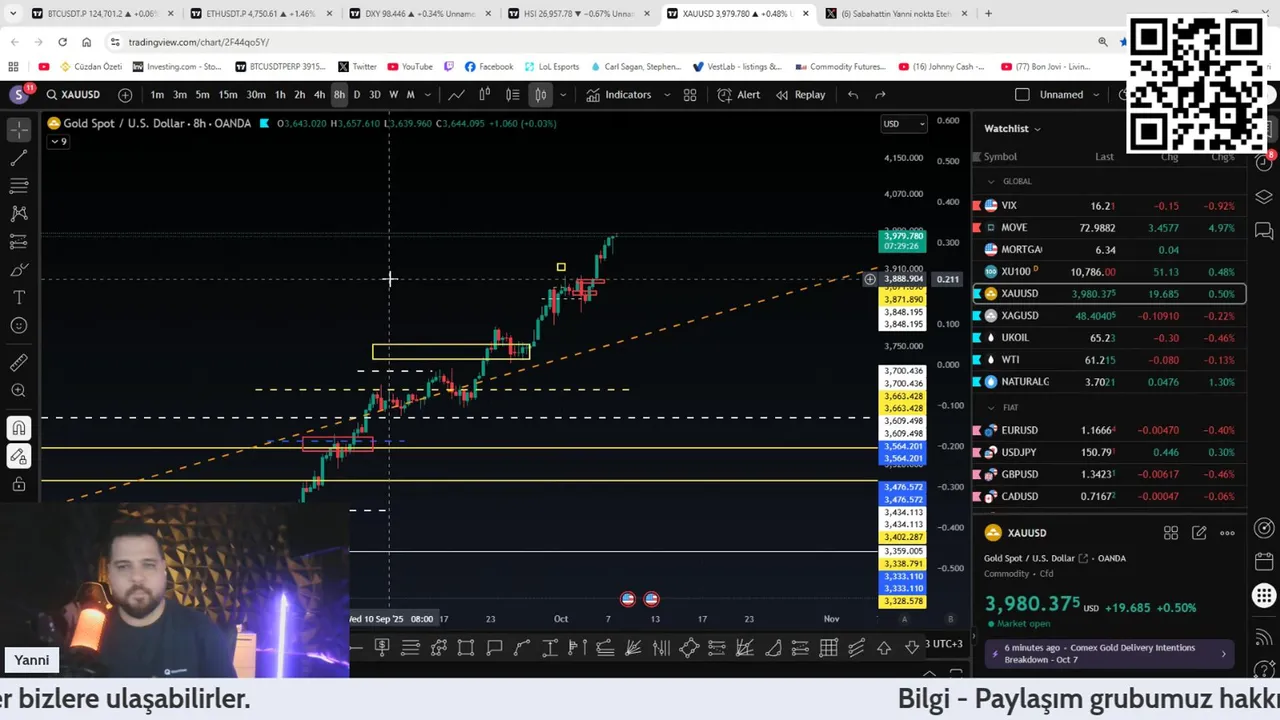Screen dimensions: 1280x720
Task: Open the UTC+3 timezone menu
Action: 944,644
